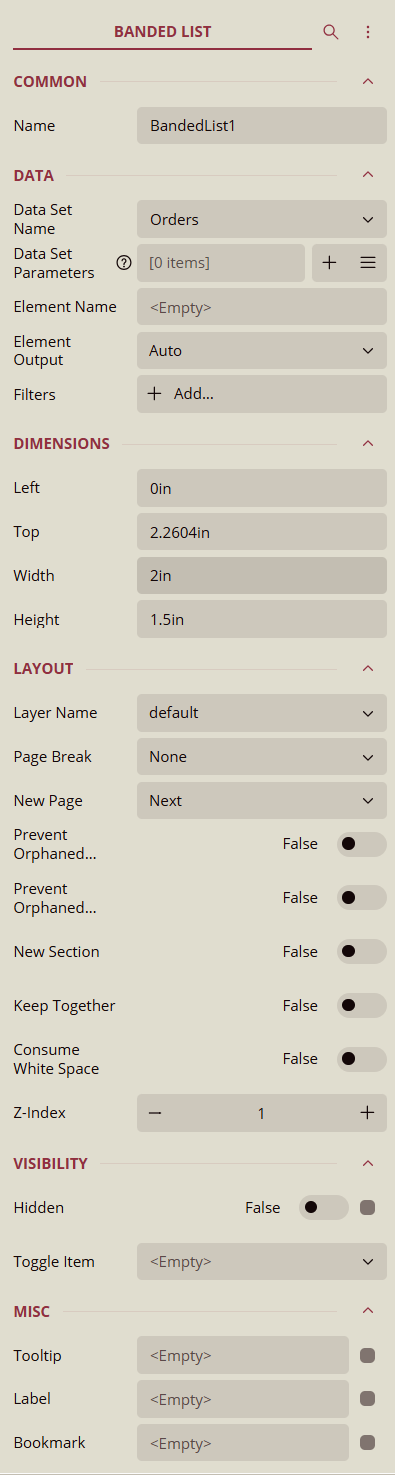Open the Page Break dropdown
This screenshot has height=1475, width=395.
(262, 757)
